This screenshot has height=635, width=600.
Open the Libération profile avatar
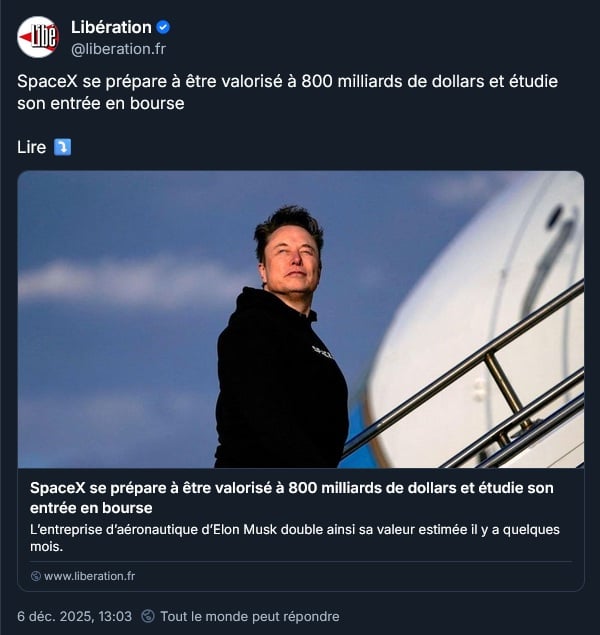tap(38, 37)
